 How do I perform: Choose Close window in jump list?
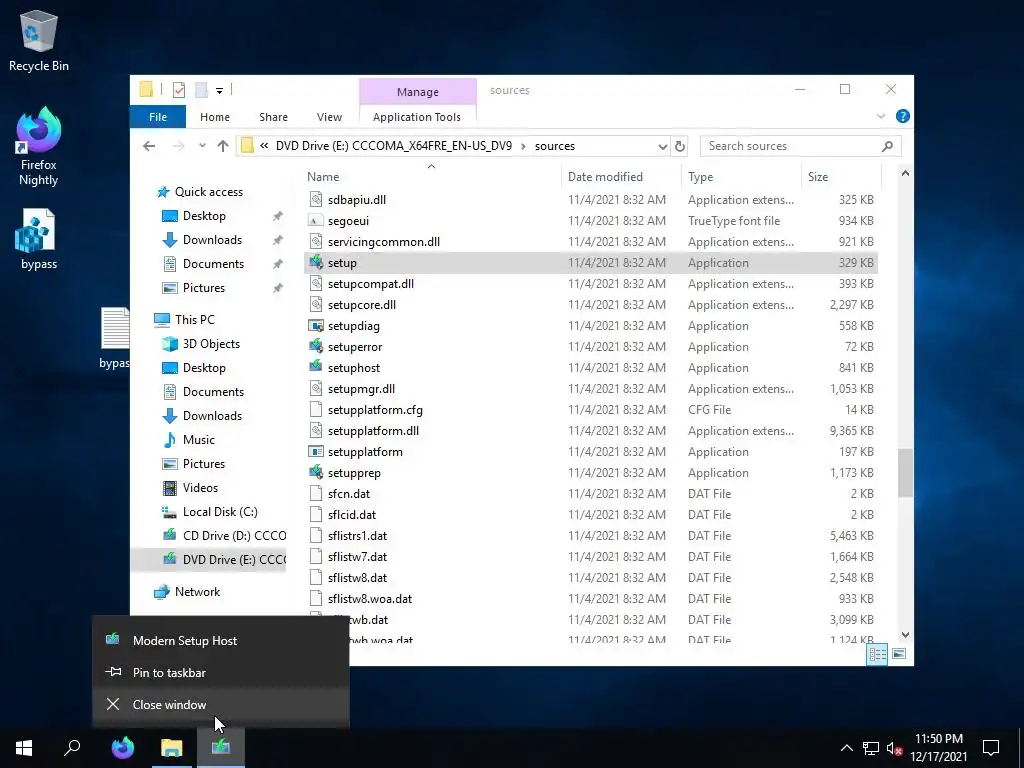tap(221, 705)
